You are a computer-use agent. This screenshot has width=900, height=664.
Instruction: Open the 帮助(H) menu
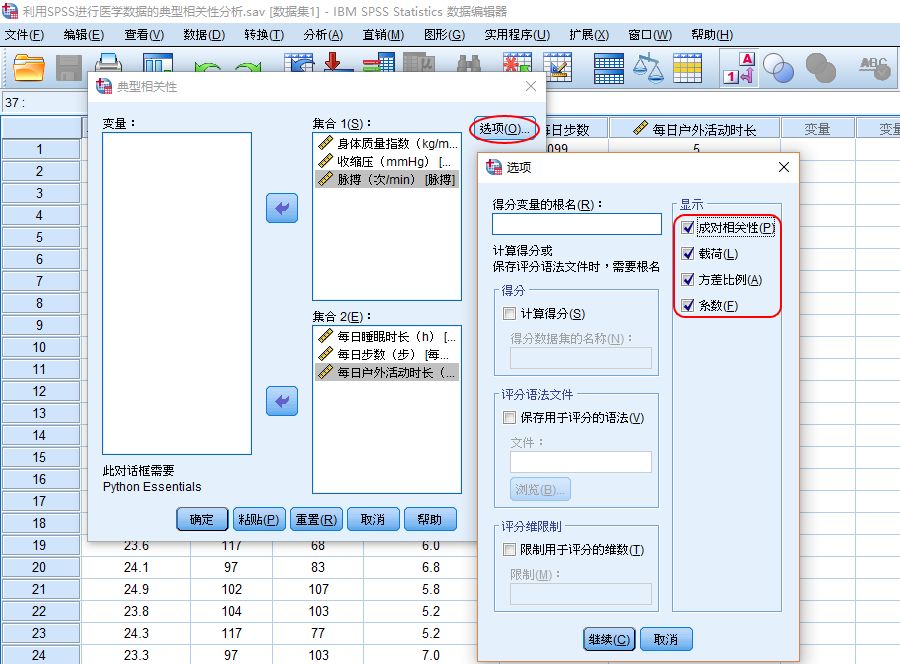coord(712,35)
